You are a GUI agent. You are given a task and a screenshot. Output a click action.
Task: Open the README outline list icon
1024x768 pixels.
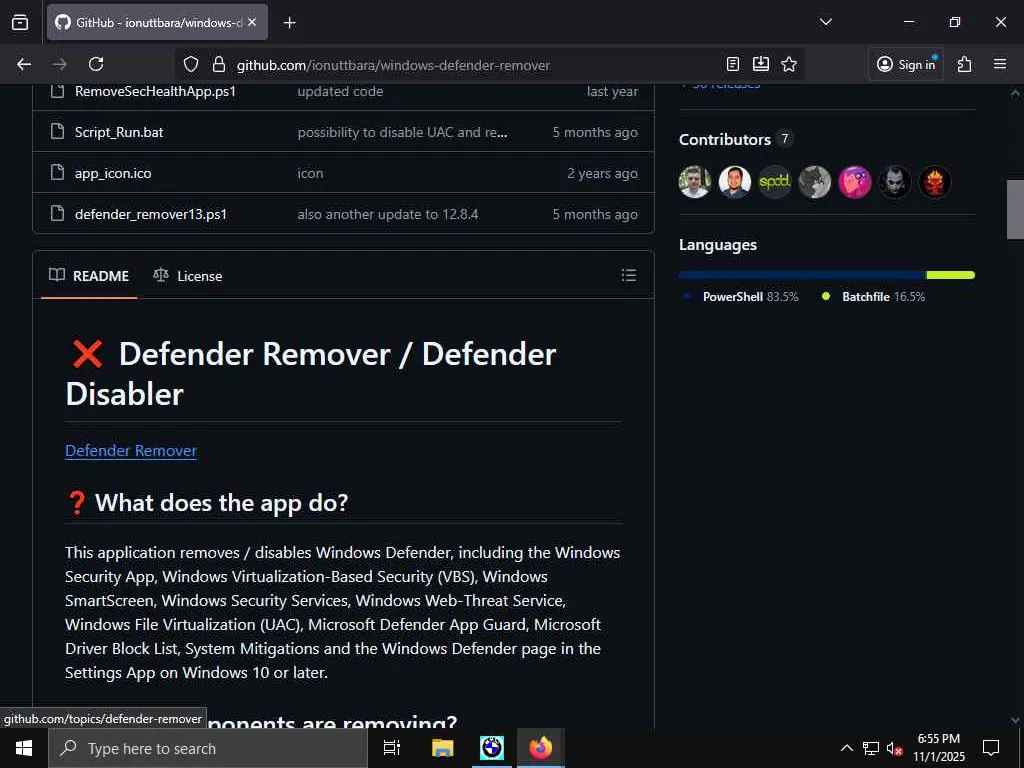(x=628, y=275)
